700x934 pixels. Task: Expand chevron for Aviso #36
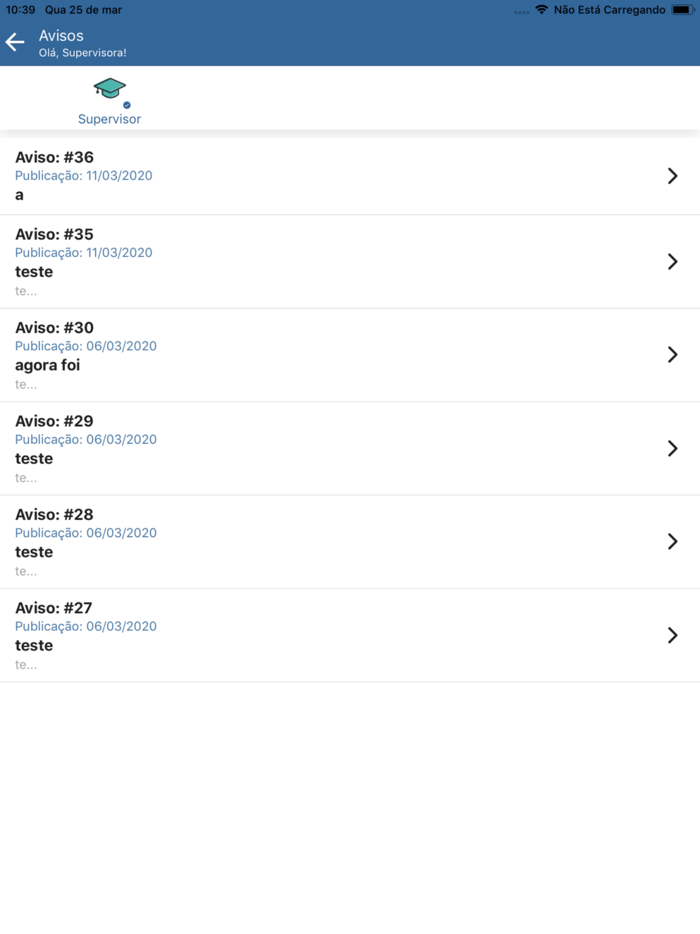pyautogui.click(x=672, y=176)
